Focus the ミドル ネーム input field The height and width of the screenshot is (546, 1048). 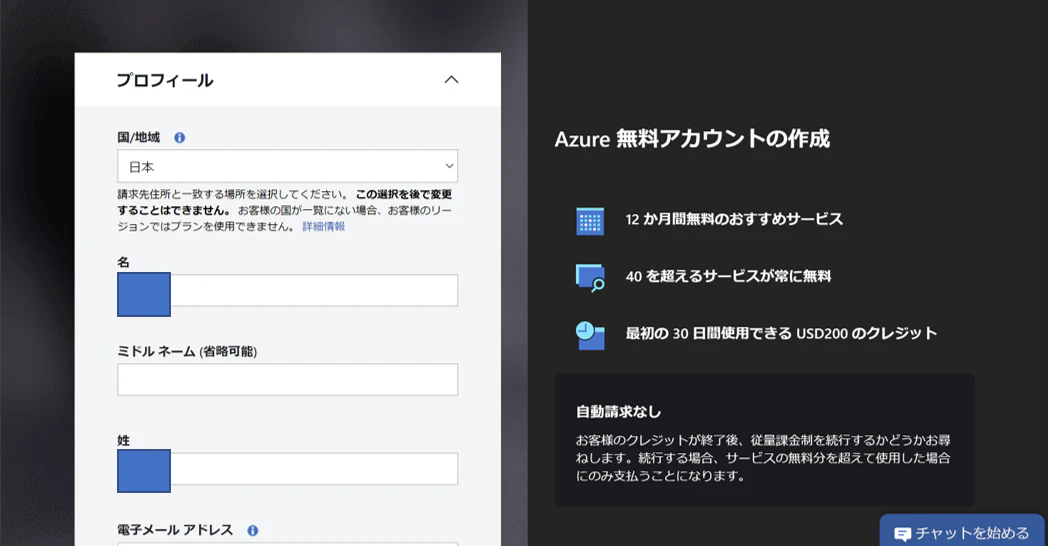[287, 380]
